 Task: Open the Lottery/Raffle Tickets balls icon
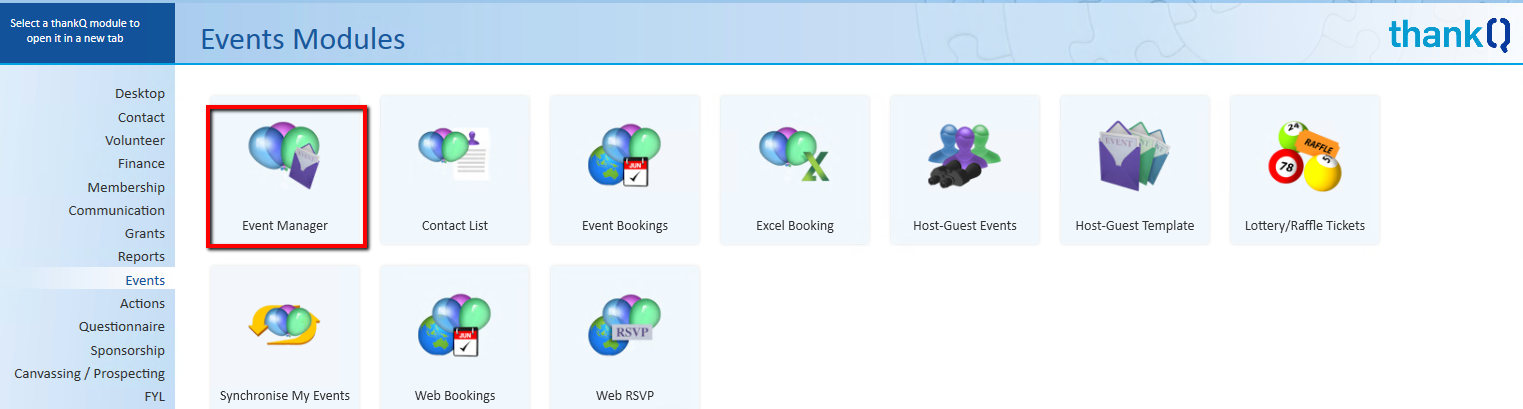coord(1305,156)
